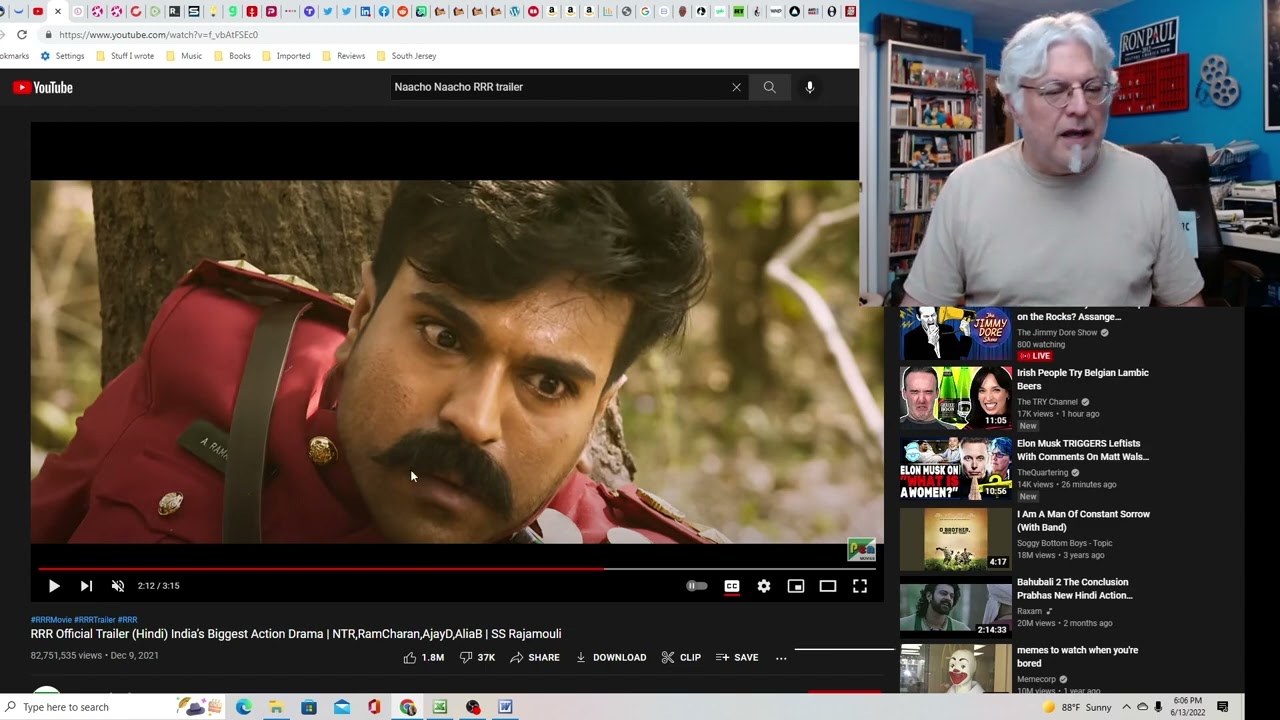
Task: Open the taskbar notification center icon
Action: [x=1223, y=707]
